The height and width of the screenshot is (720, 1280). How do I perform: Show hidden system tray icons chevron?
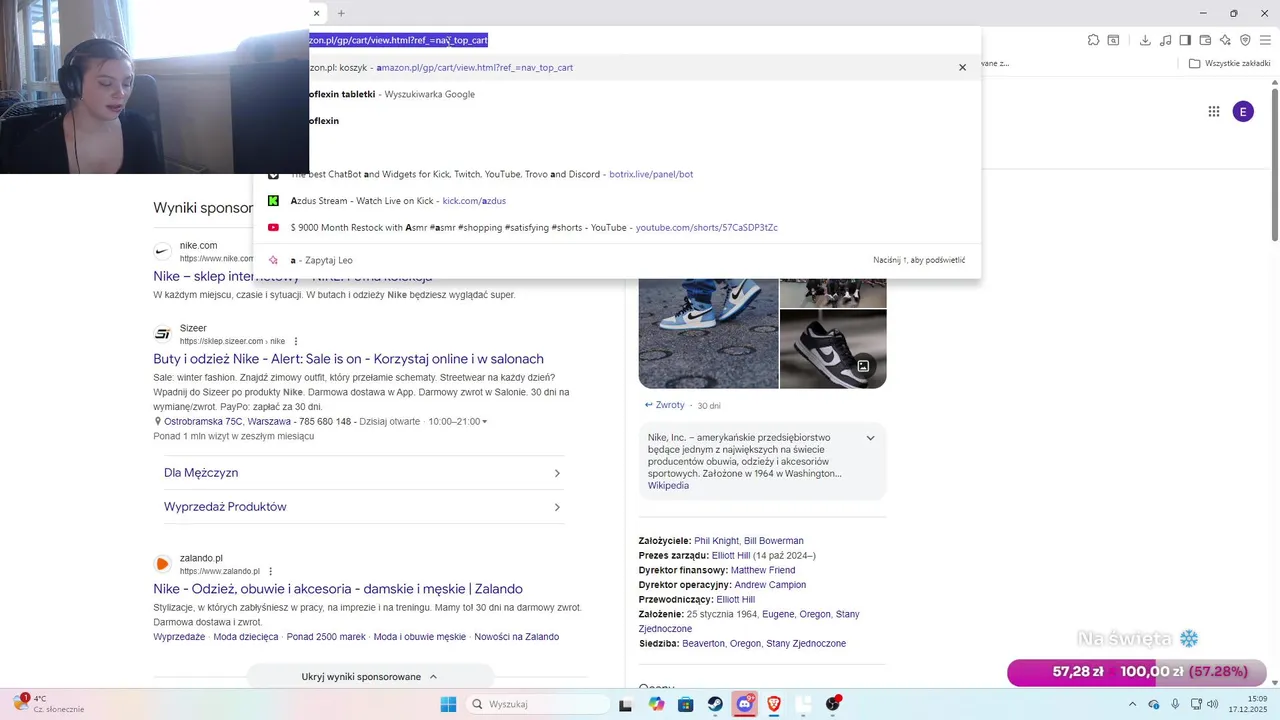(1134, 704)
